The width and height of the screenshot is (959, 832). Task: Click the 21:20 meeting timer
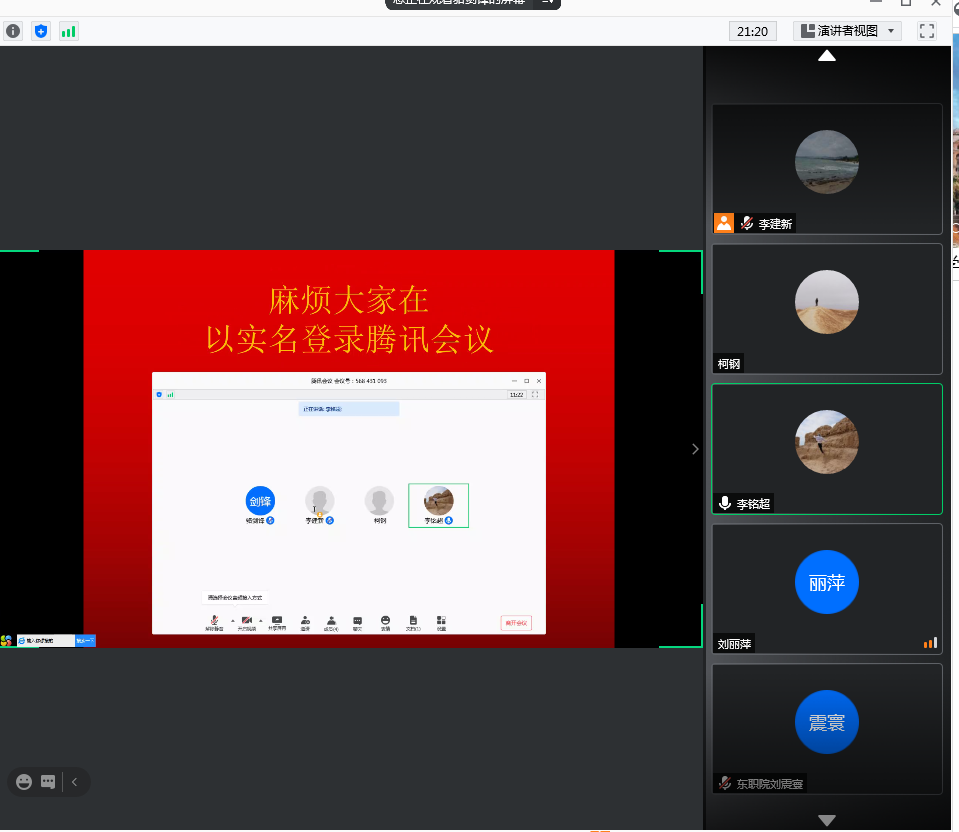752,31
